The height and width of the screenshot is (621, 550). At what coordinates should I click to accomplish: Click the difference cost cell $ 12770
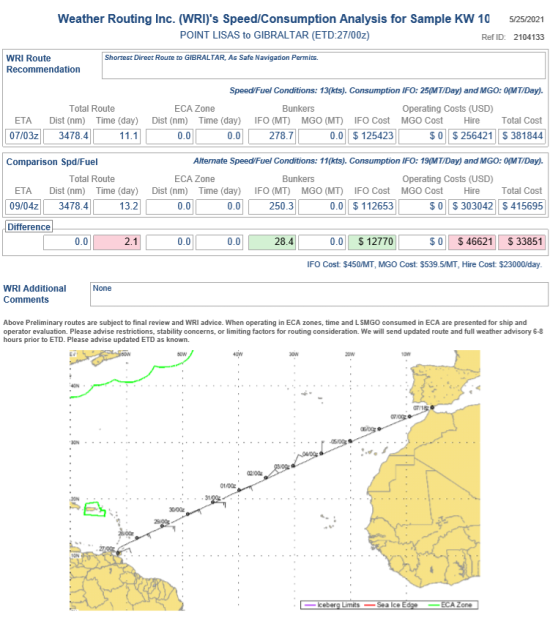(372, 242)
